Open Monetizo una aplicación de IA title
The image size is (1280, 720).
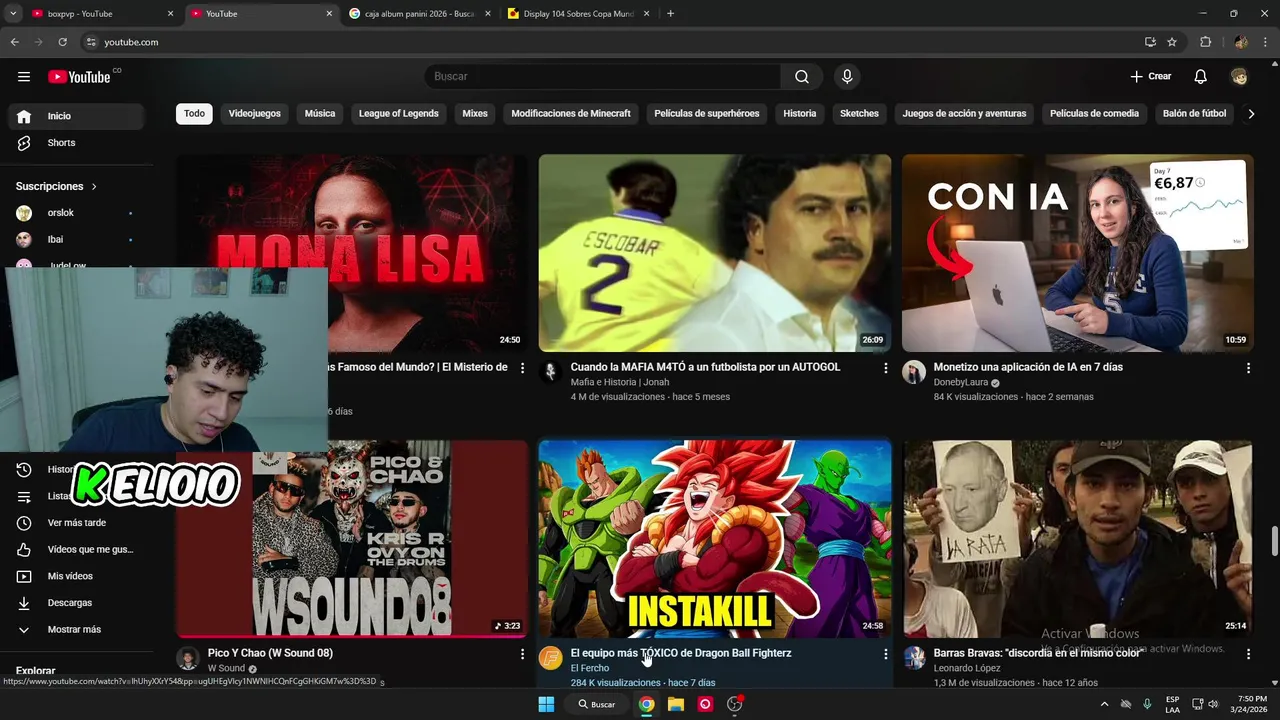(x=1028, y=367)
